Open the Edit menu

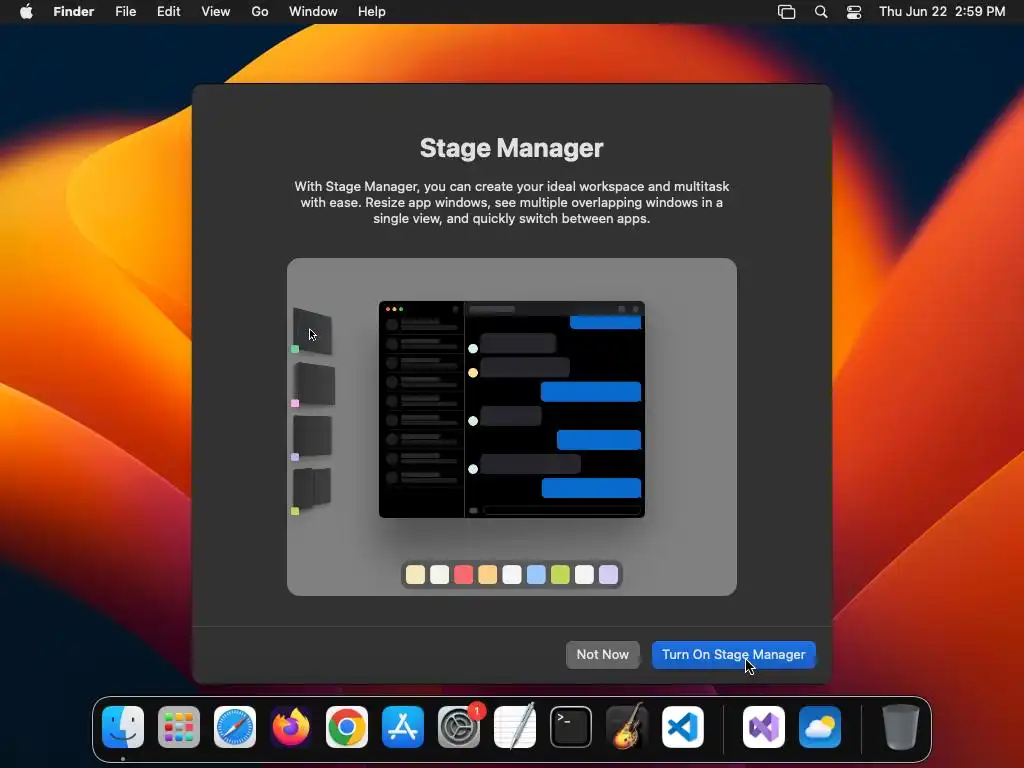click(x=168, y=11)
